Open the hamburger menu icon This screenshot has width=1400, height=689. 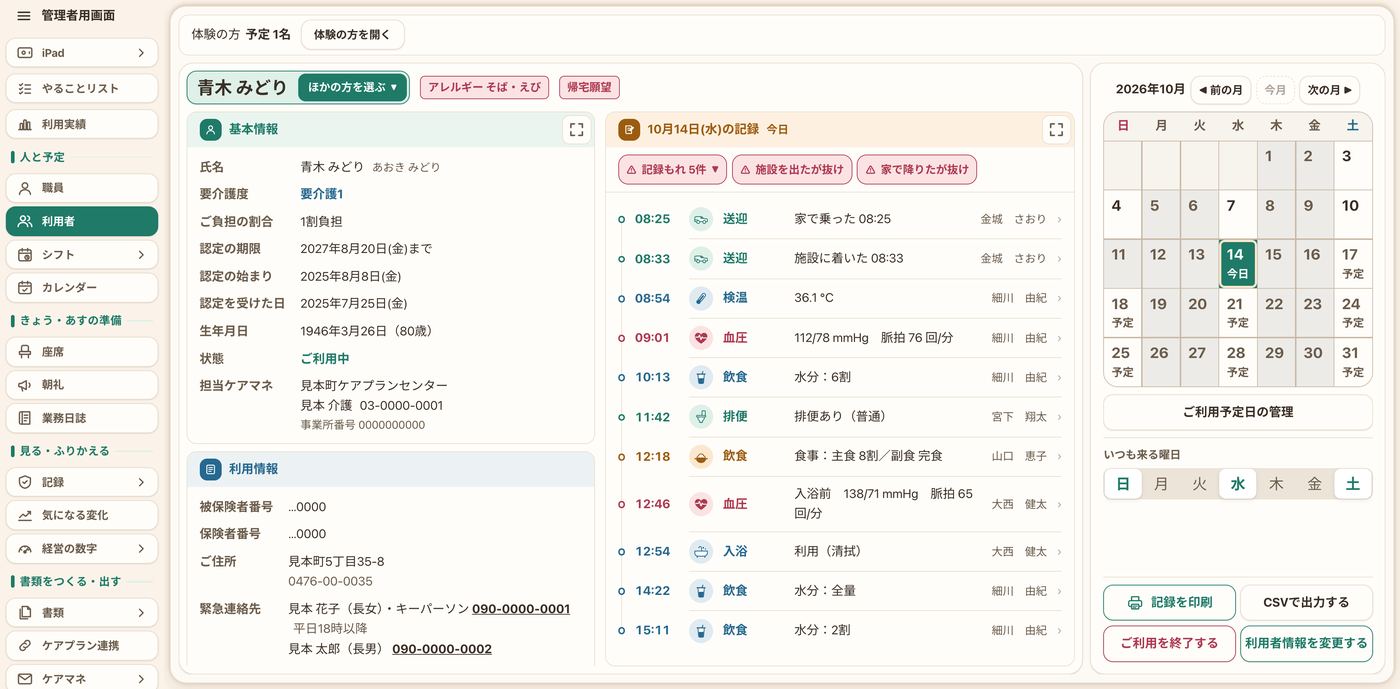tap(24, 16)
